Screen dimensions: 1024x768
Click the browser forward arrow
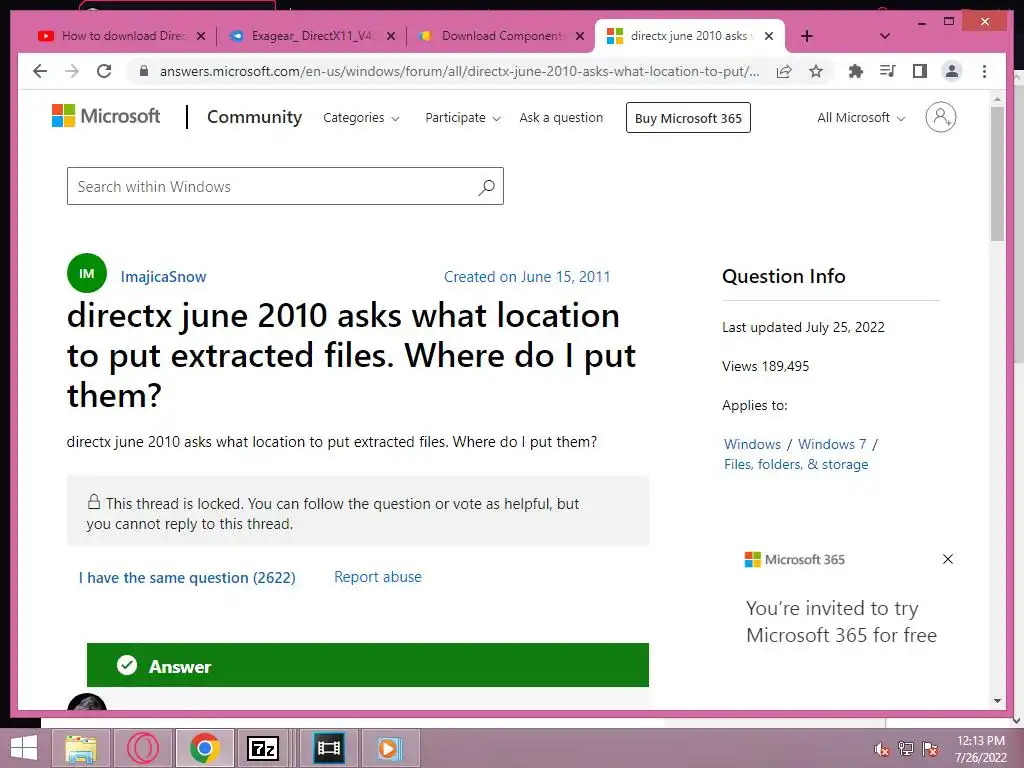pyautogui.click(x=72, y=71)
